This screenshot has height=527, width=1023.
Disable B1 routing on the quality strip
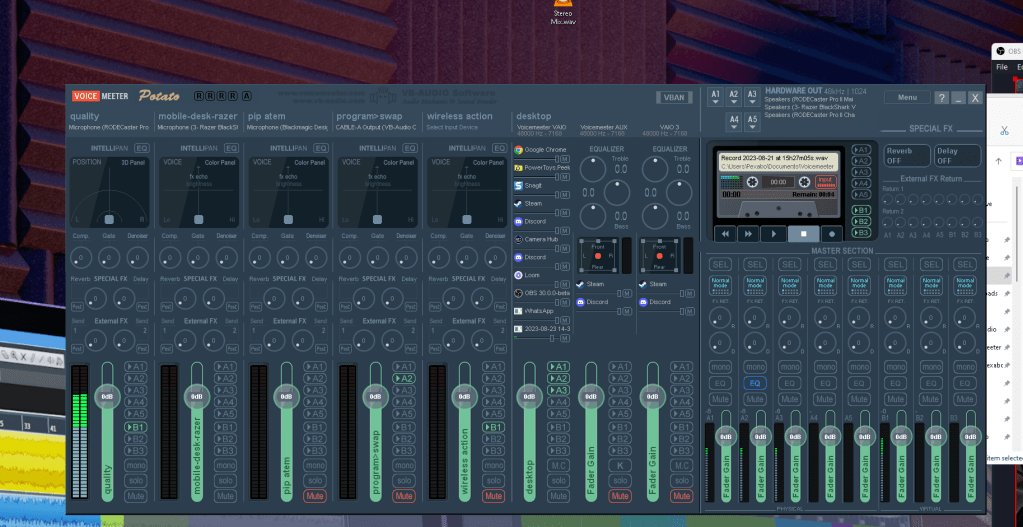click(135, 427)
